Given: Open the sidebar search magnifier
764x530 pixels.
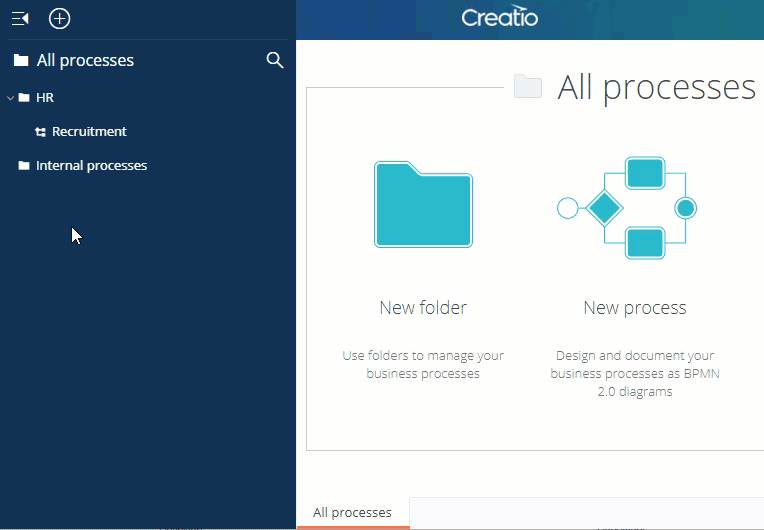Looking at the screenshot, I should [275, 60].
